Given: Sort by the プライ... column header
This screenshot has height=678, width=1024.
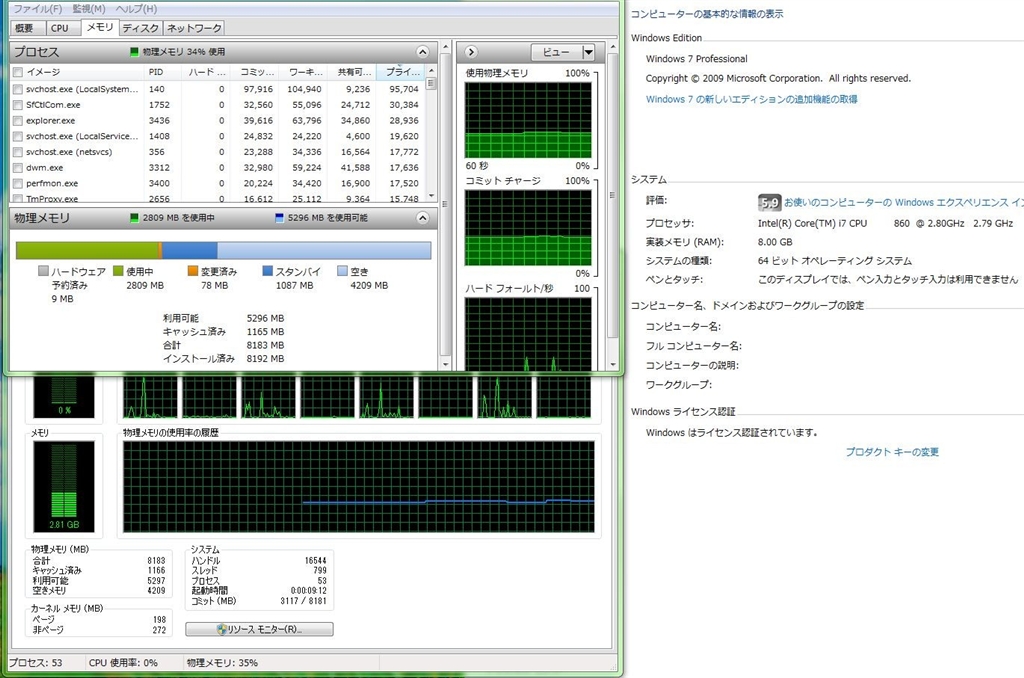Looking at the screenshot, I should pos(402,72).
